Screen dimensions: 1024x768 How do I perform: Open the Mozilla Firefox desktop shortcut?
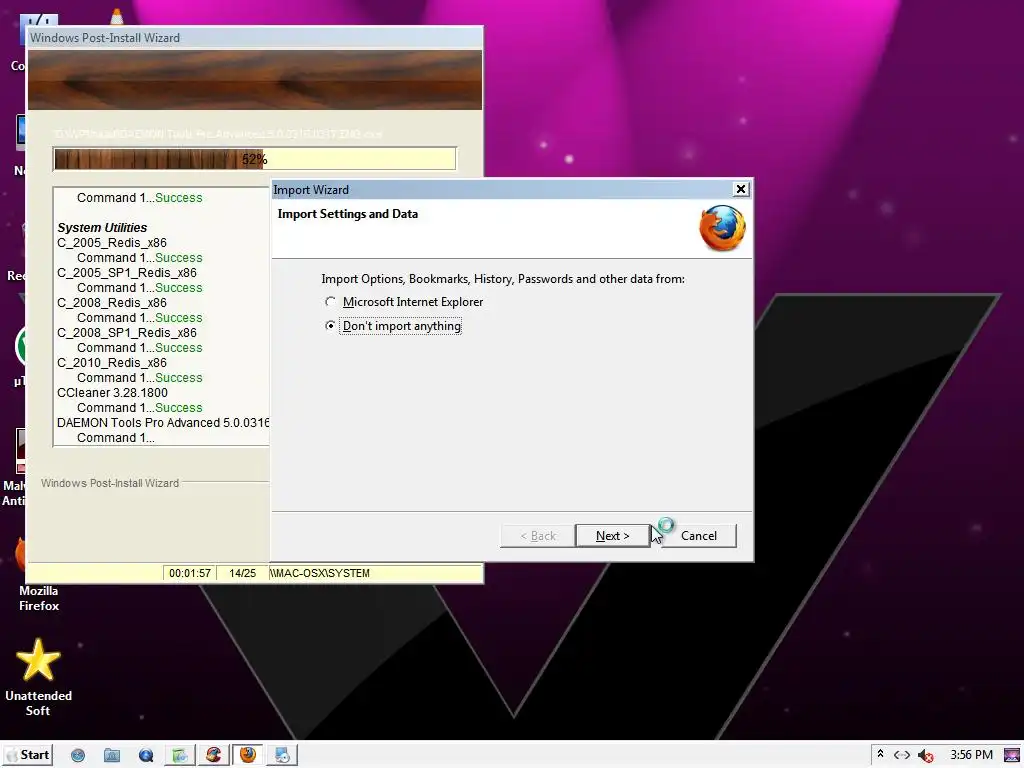coord(38,575)
